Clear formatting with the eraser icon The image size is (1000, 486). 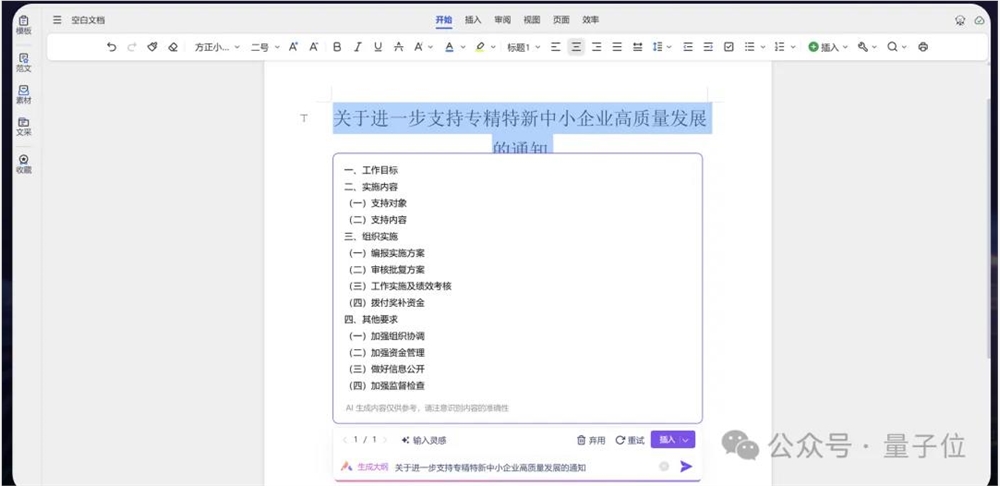pyautogui.click(x=172, y=47)
